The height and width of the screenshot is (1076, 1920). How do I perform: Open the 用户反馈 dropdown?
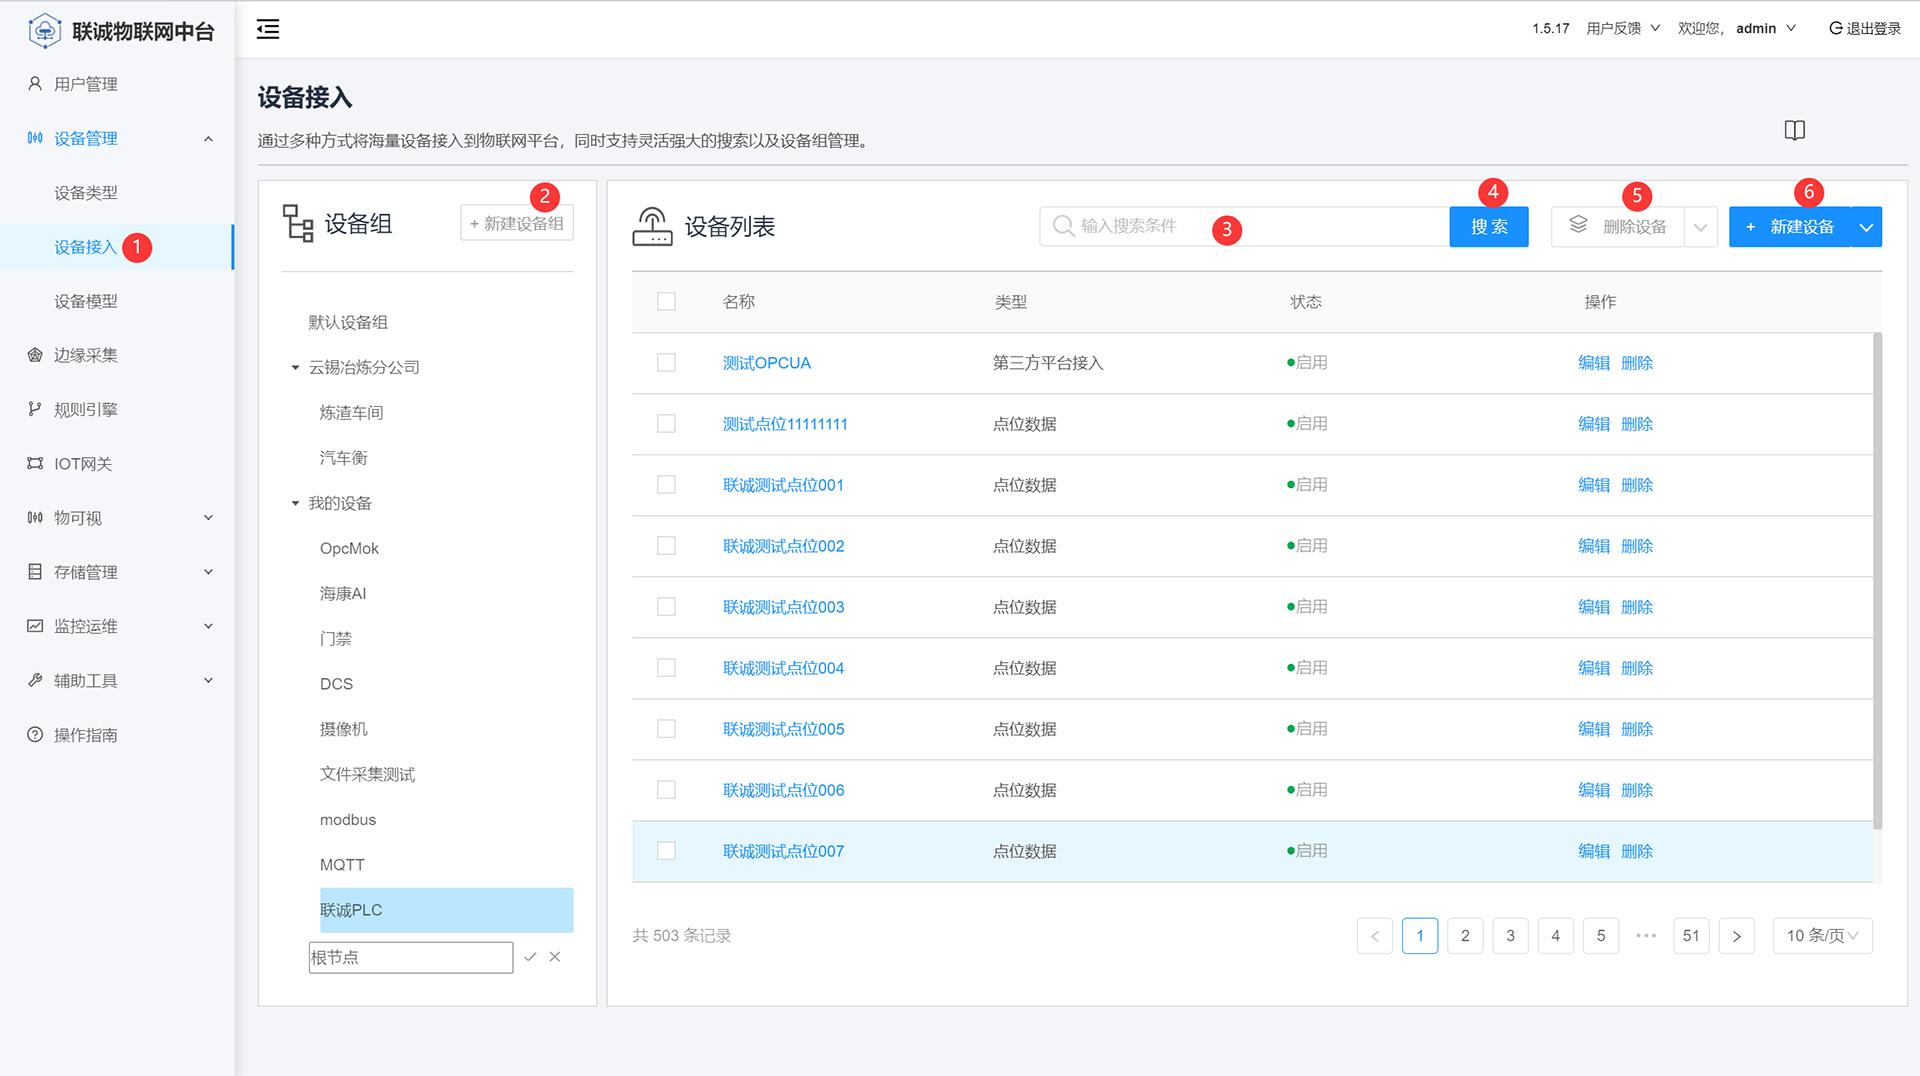click(1623, 28)
